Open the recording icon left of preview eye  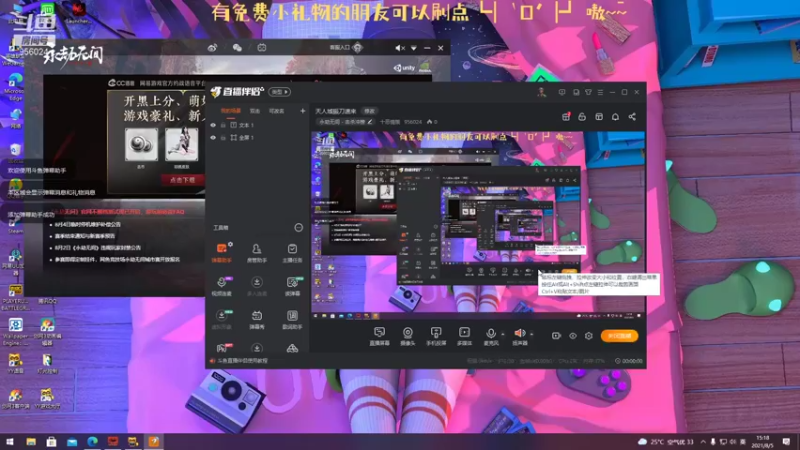556,336
